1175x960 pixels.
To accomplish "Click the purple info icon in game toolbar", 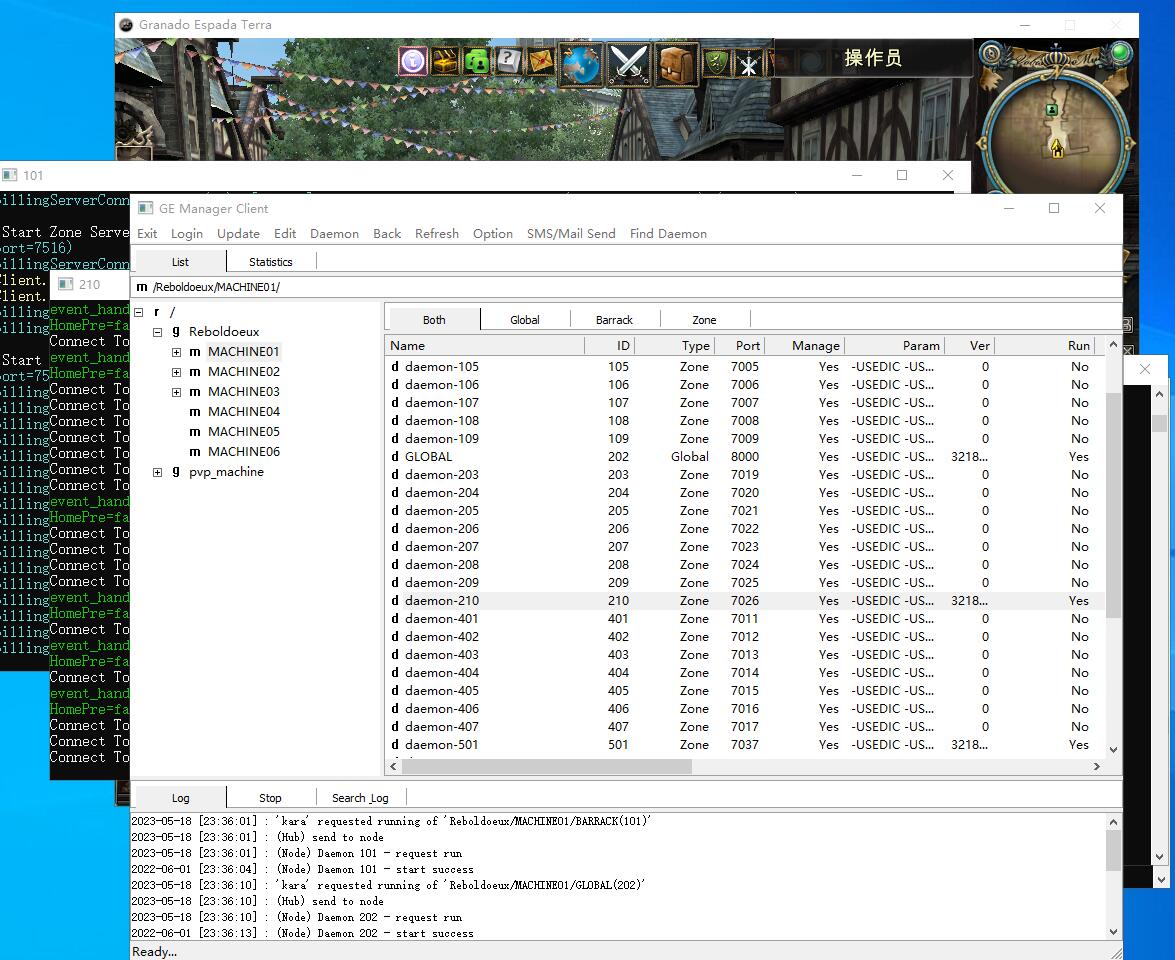I will (x=413, y=61).
